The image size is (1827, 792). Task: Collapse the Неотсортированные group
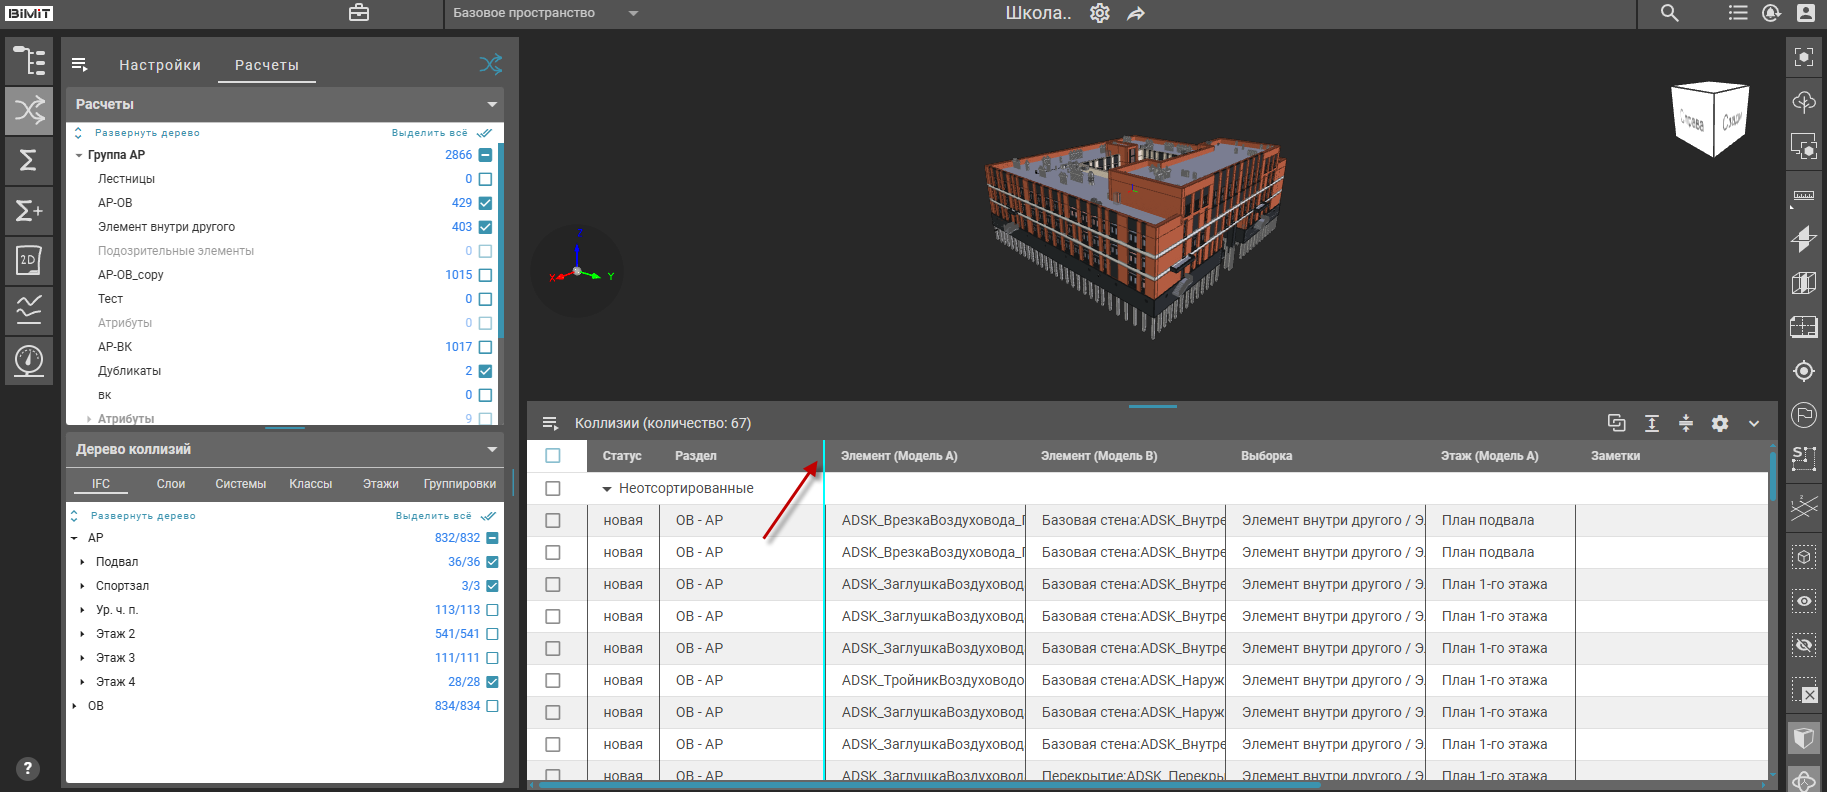606,489
